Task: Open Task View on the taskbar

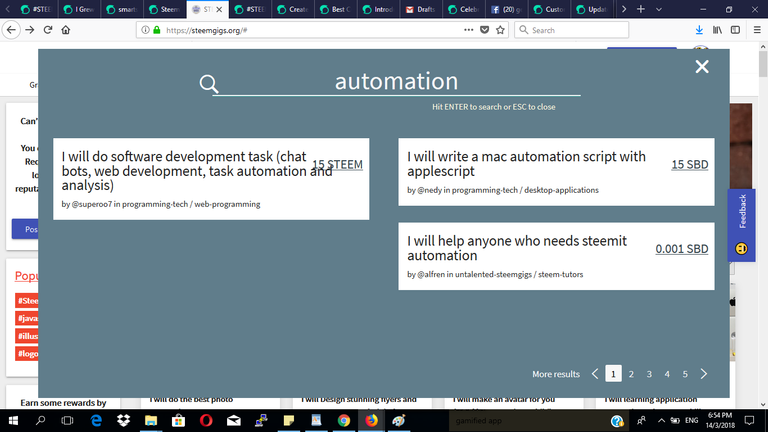Action: click(x=67, y=420)
